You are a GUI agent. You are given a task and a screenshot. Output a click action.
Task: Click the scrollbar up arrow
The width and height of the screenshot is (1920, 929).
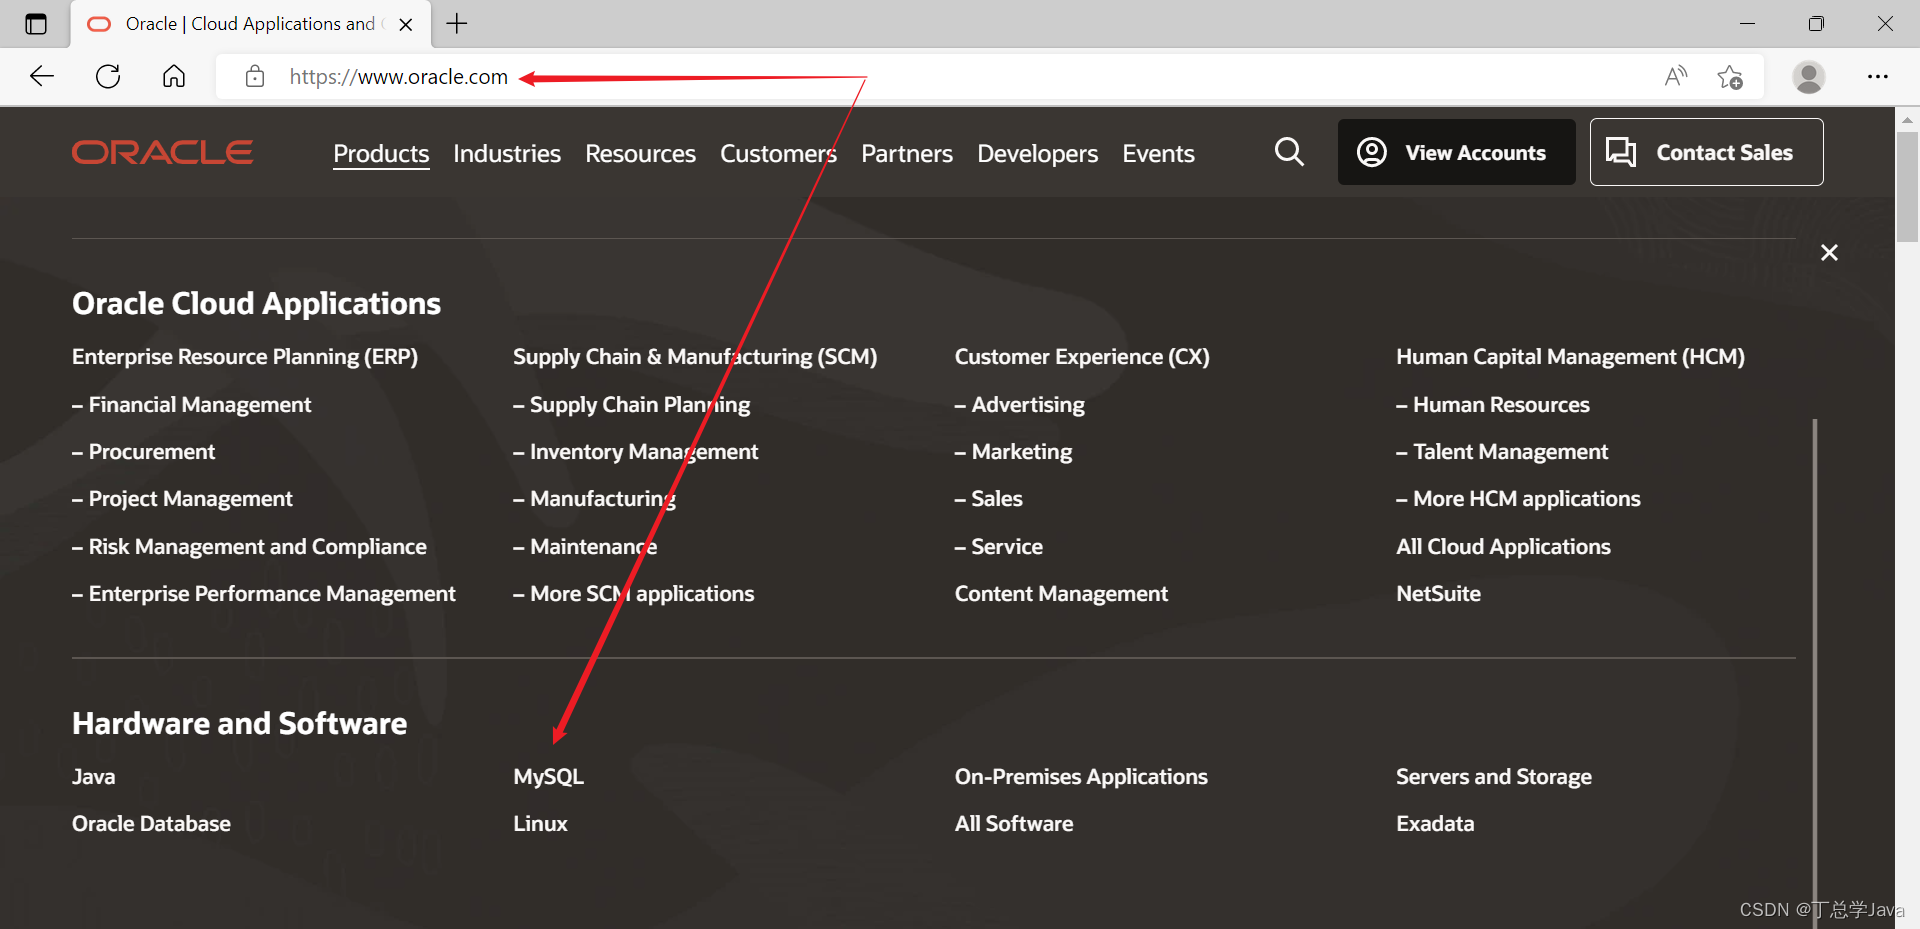(1907, 119)
